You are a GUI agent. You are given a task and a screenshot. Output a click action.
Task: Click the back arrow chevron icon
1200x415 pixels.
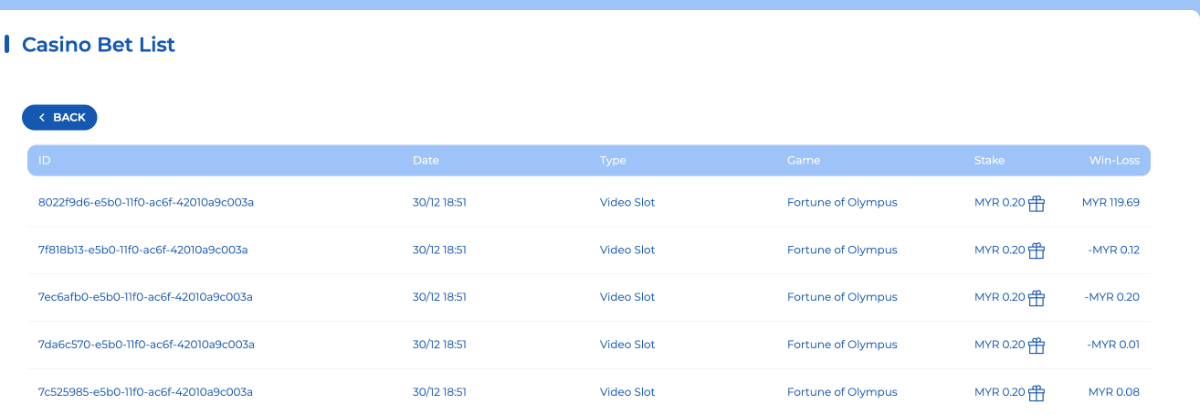tap(42, 118)
